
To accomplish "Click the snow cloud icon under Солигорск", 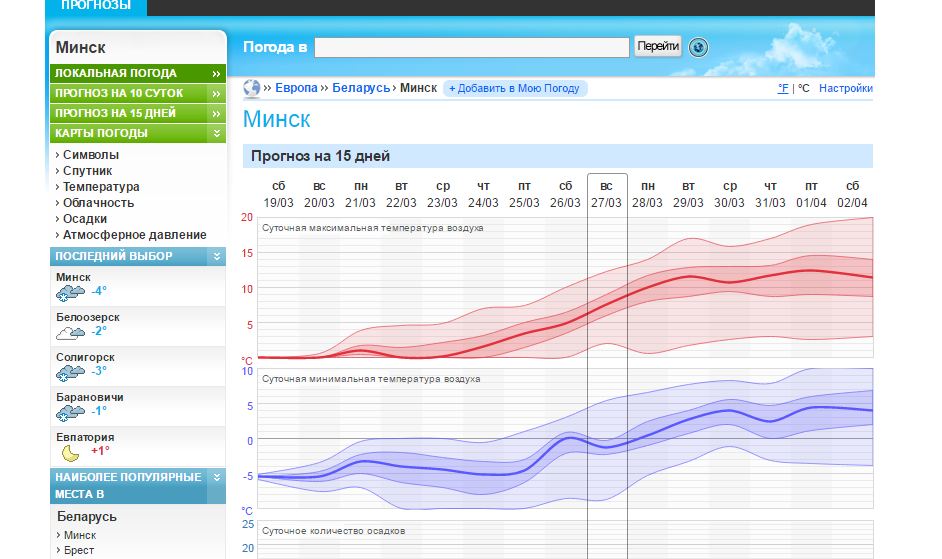I will point(69,372).
